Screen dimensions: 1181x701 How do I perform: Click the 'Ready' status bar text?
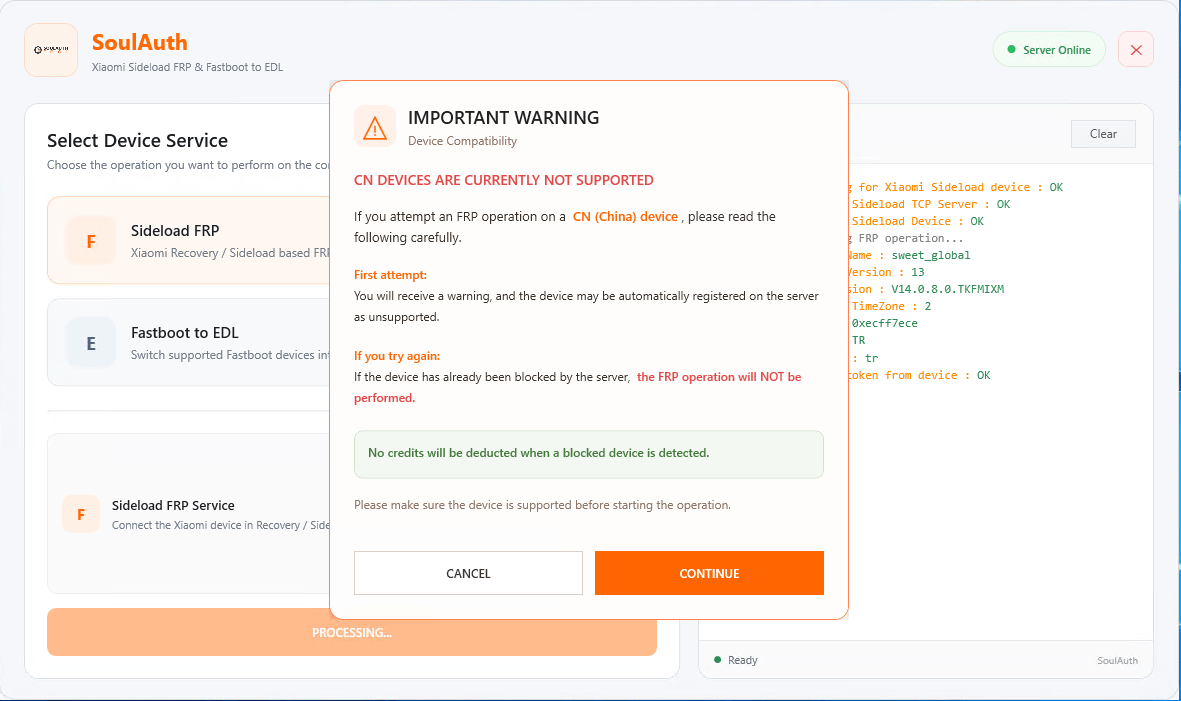[743, 660]
